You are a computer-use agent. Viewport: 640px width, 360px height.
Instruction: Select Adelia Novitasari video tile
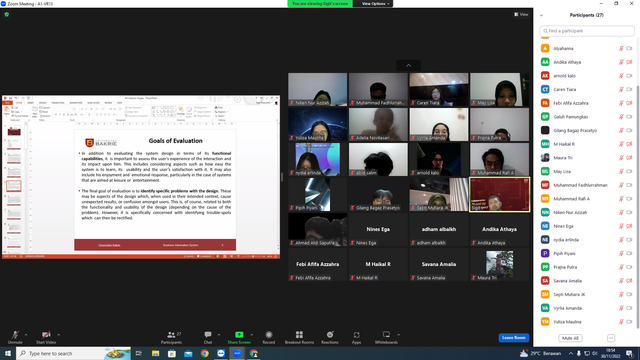pyautogui.click(x=378, y=124)
